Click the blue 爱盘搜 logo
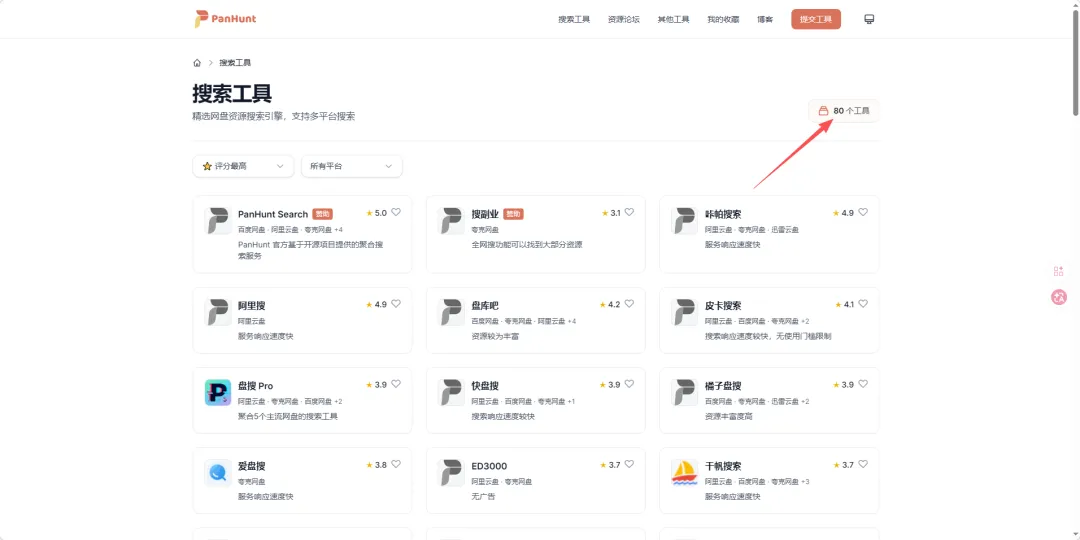Viewport: 1080px width, 540px height. click(218, 472)
